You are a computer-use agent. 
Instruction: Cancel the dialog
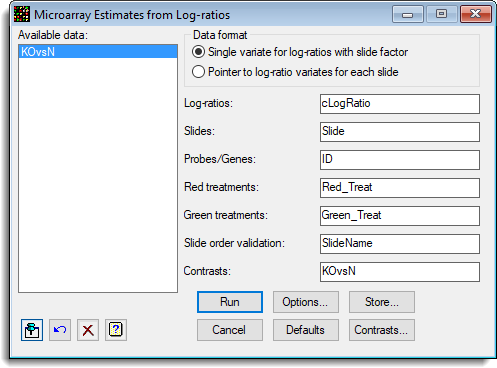click(230, 330)
